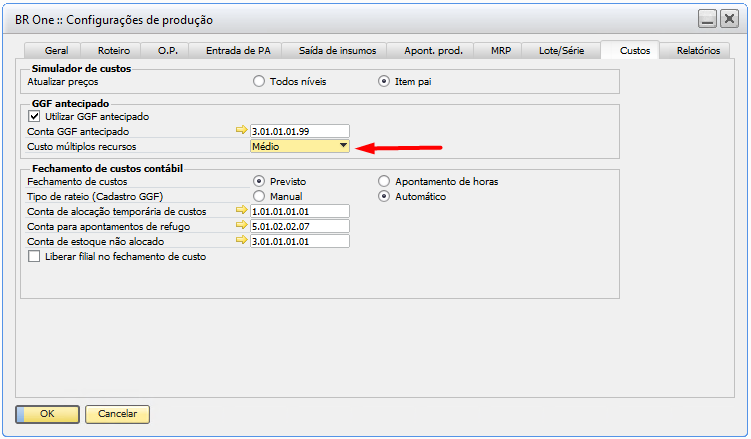Screen dimensions: 751x439
Task: Minimize the Configurações de produção window
Action: (707, 19)
